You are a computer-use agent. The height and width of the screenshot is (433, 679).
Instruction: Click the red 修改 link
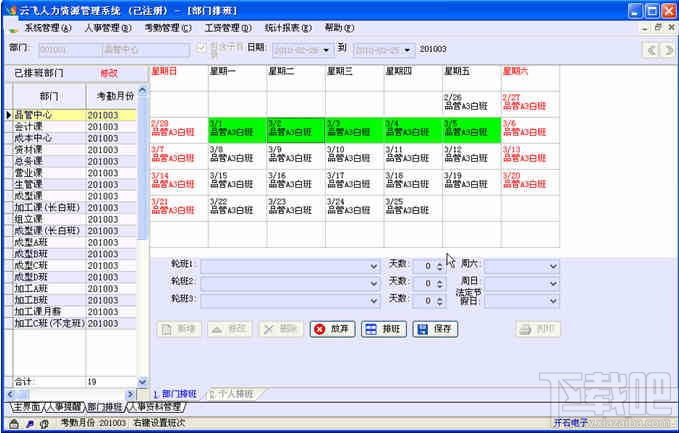click(x=109, y=73)
